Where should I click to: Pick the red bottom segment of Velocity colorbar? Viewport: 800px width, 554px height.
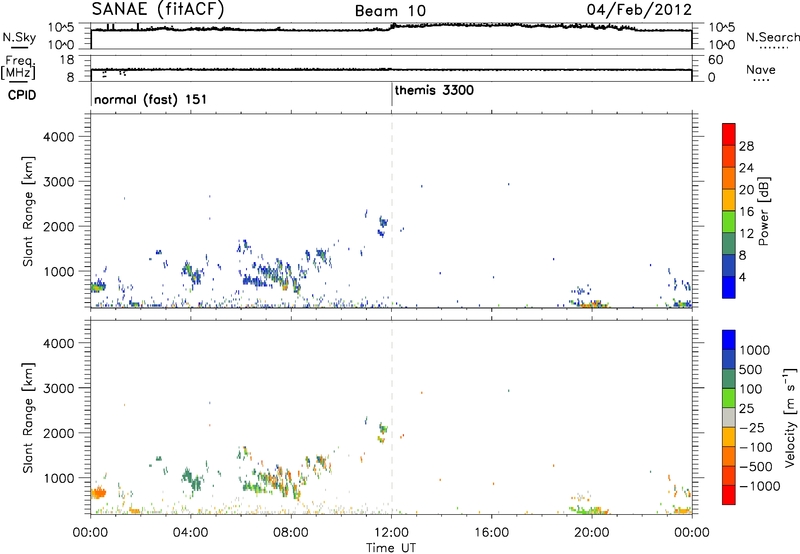pos(729,494)
